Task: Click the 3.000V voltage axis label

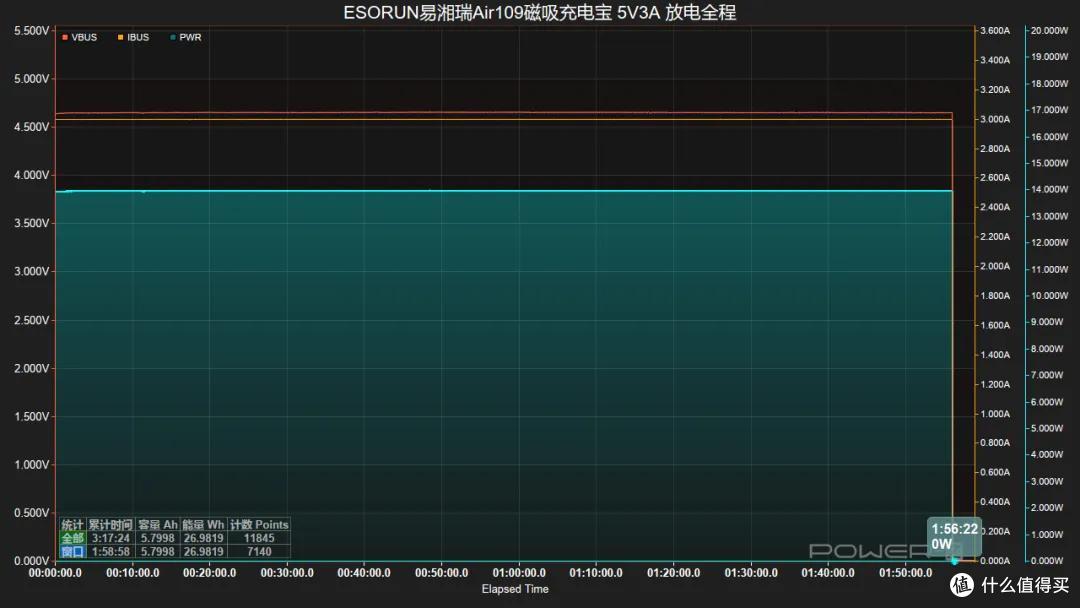Action: tap(32, 271)
